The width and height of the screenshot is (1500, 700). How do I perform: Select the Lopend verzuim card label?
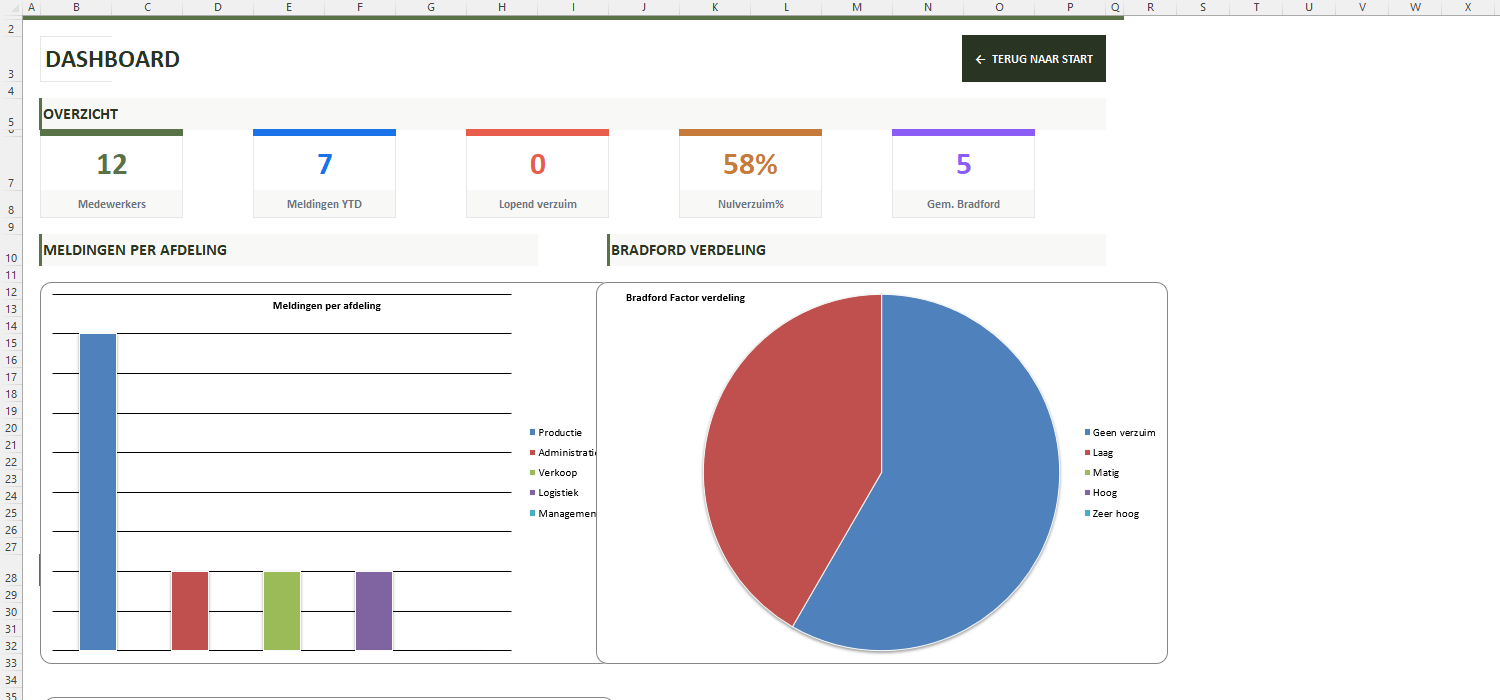click(538, 204)
